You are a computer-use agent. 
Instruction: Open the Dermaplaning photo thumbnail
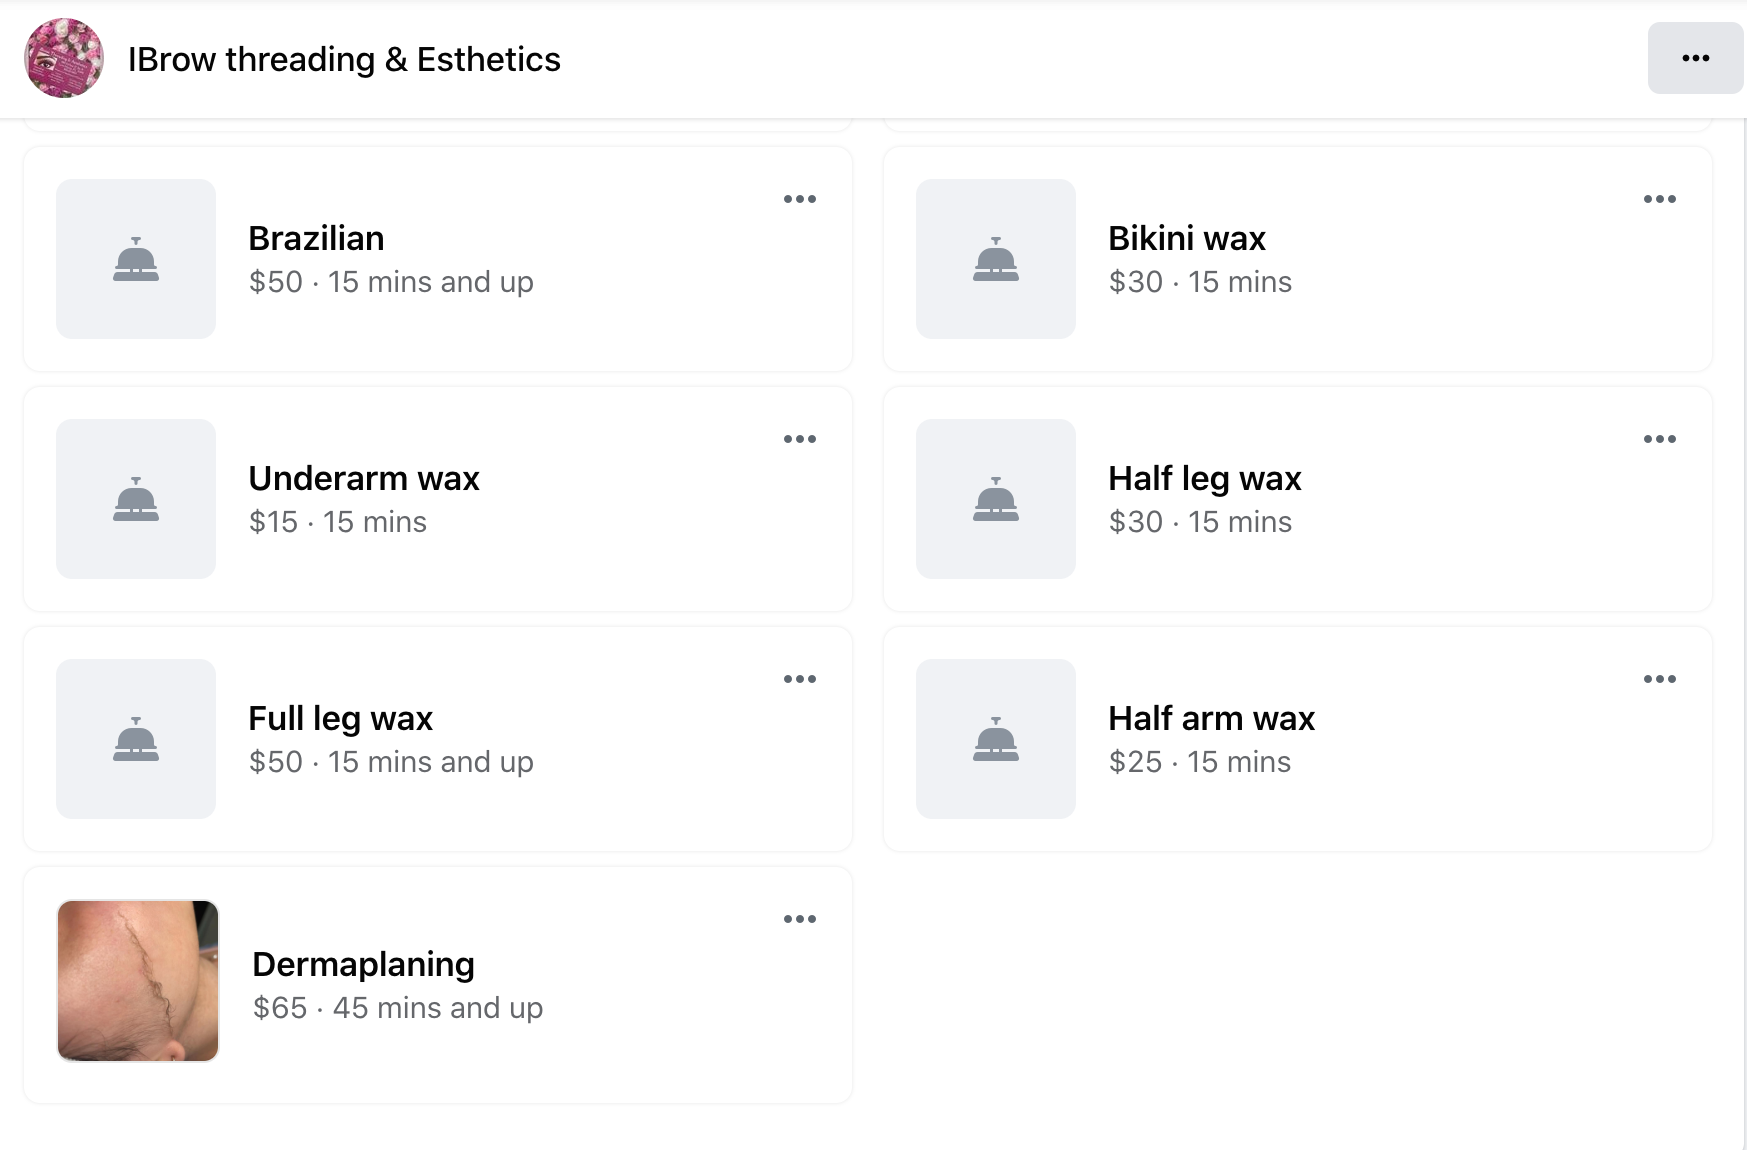(138, 980)
